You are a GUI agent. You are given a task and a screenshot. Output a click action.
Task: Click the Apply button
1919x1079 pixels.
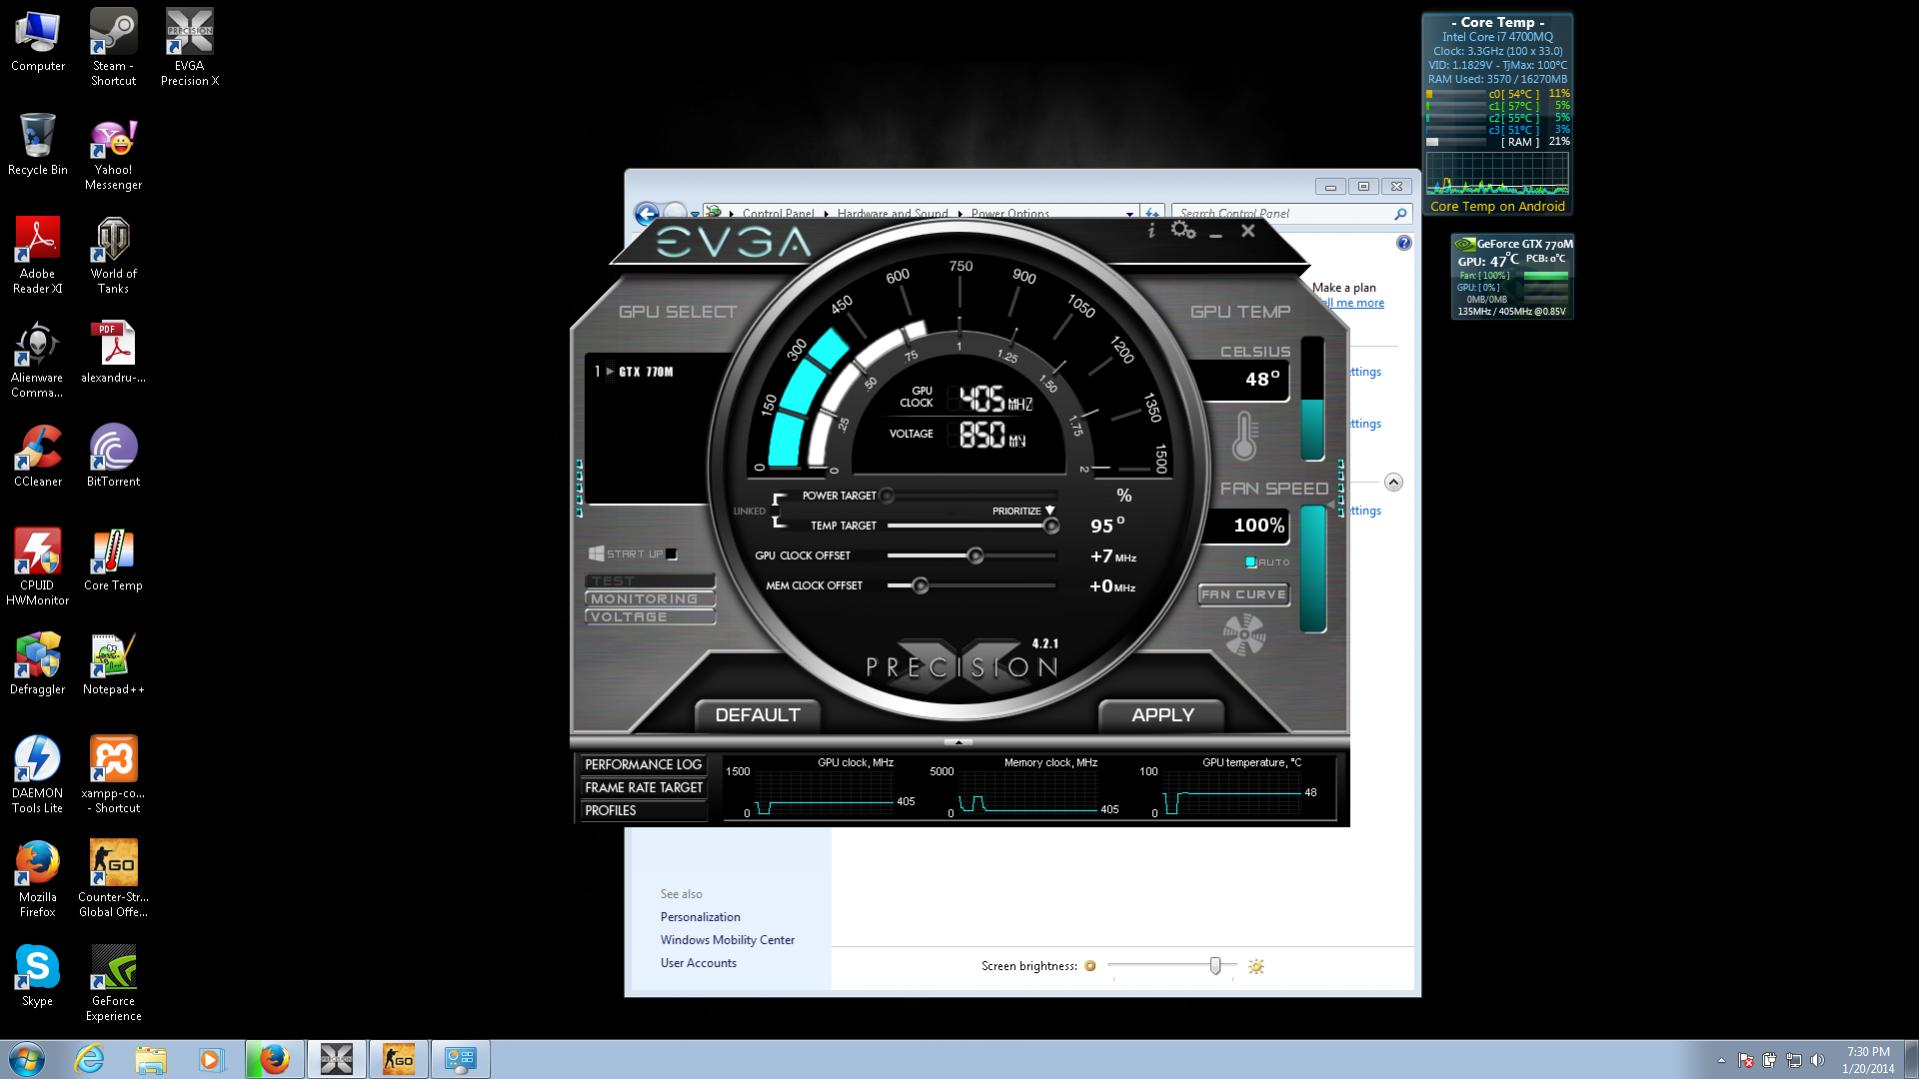tap(1162, 715)
